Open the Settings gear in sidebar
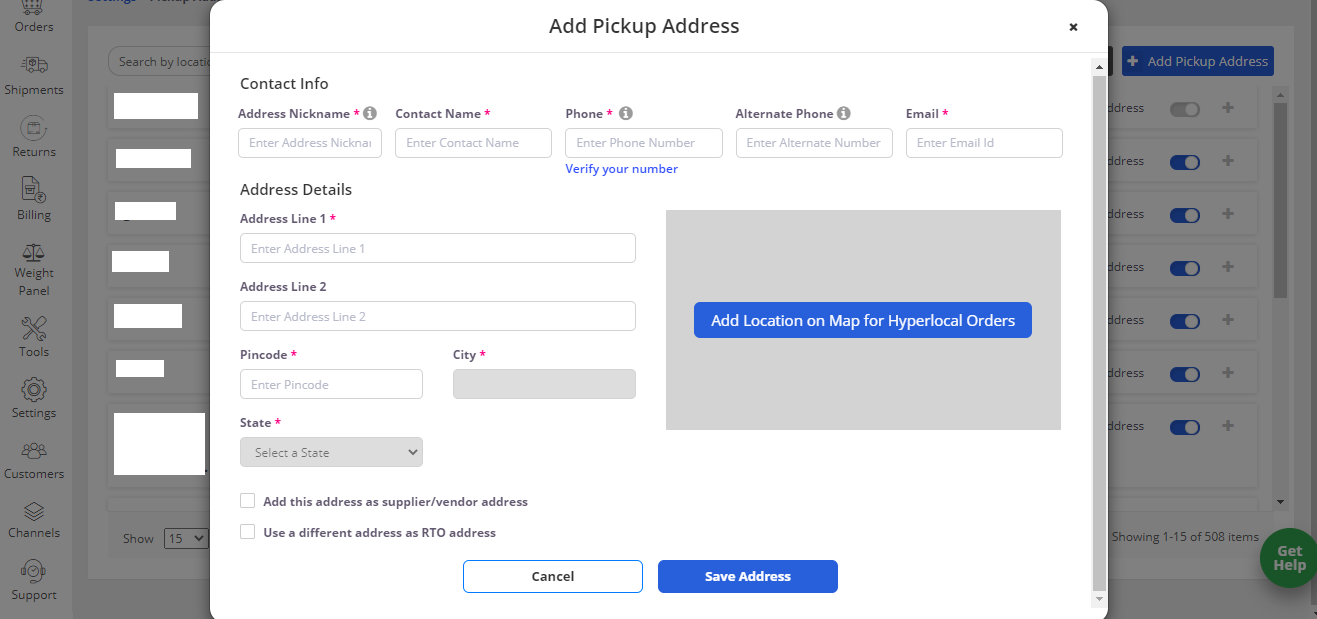Screen dimensions: 1317x619 point(34,389)
